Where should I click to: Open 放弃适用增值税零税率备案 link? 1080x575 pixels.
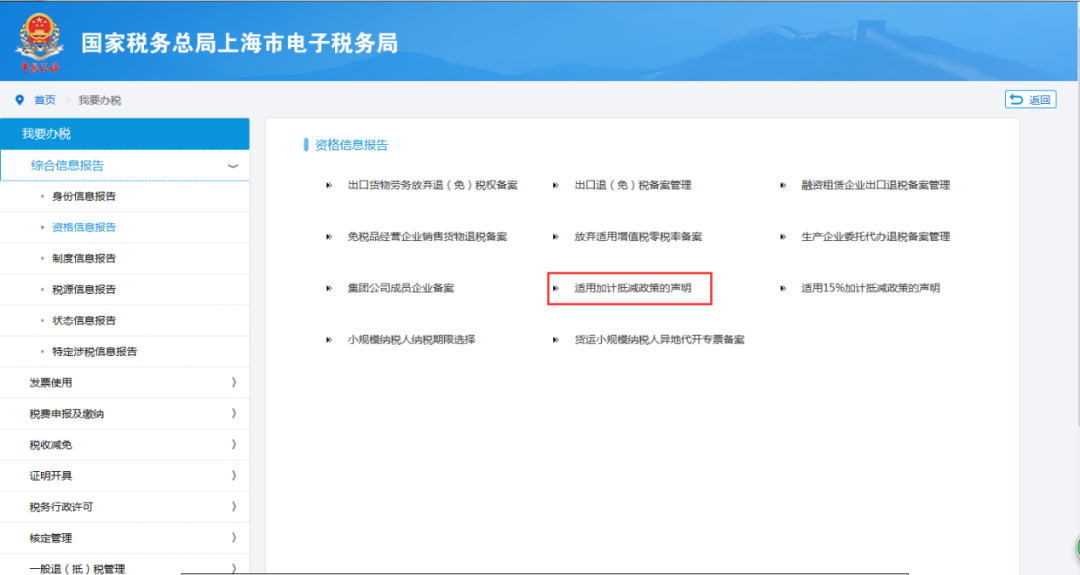pos(638,237)
